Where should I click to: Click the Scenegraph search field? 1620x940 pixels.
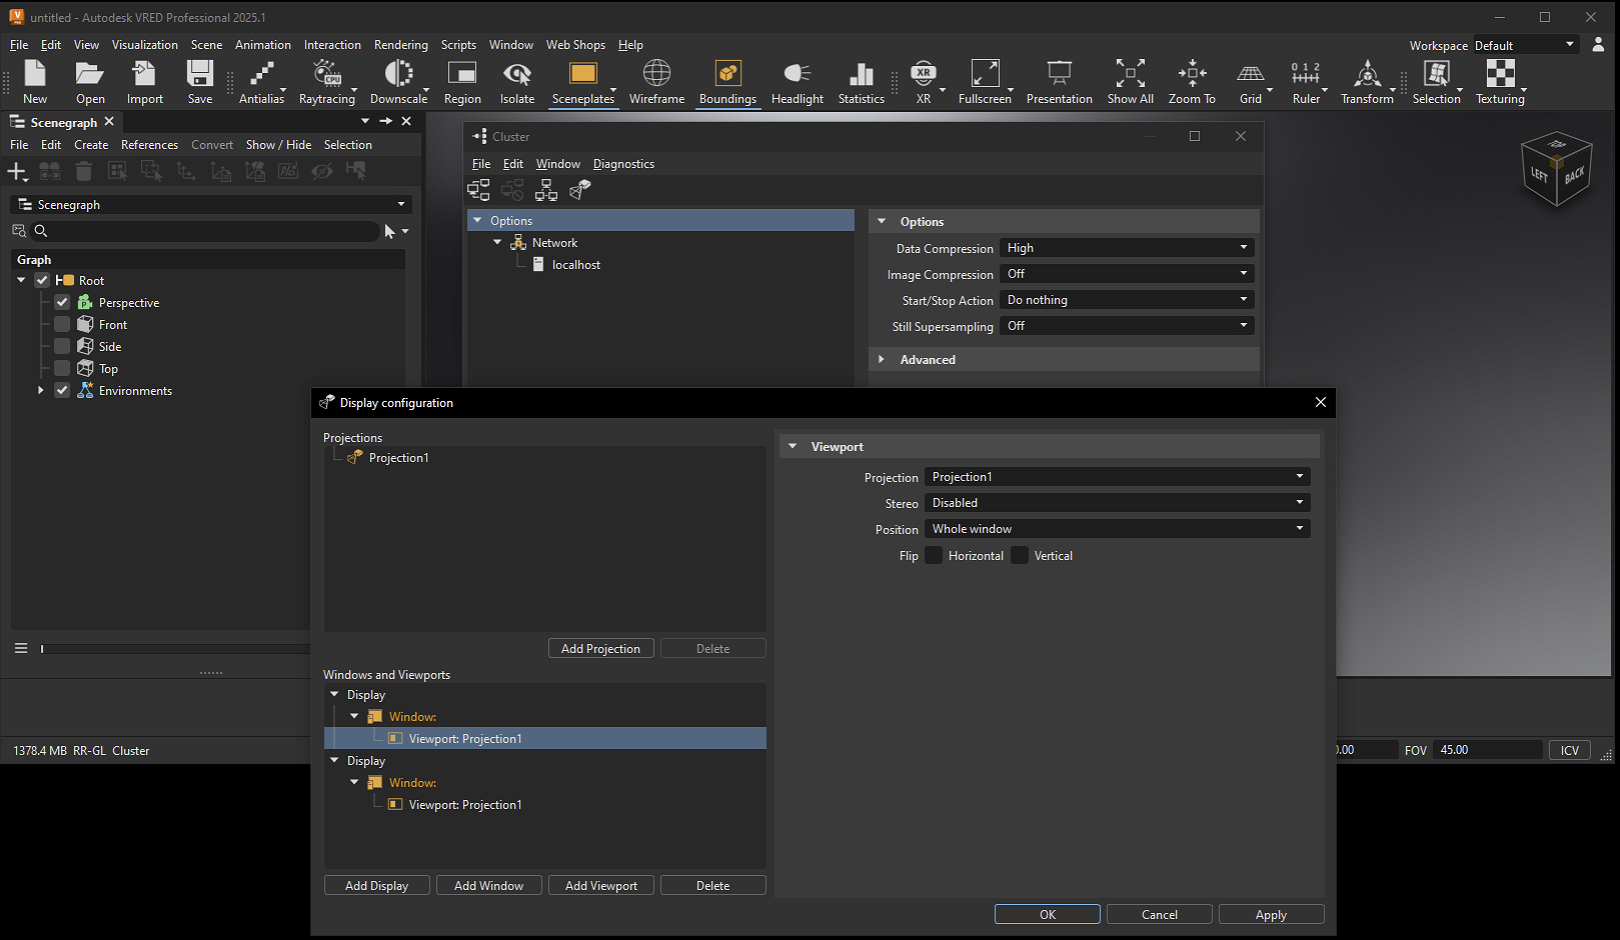click(x=210, y=231)
